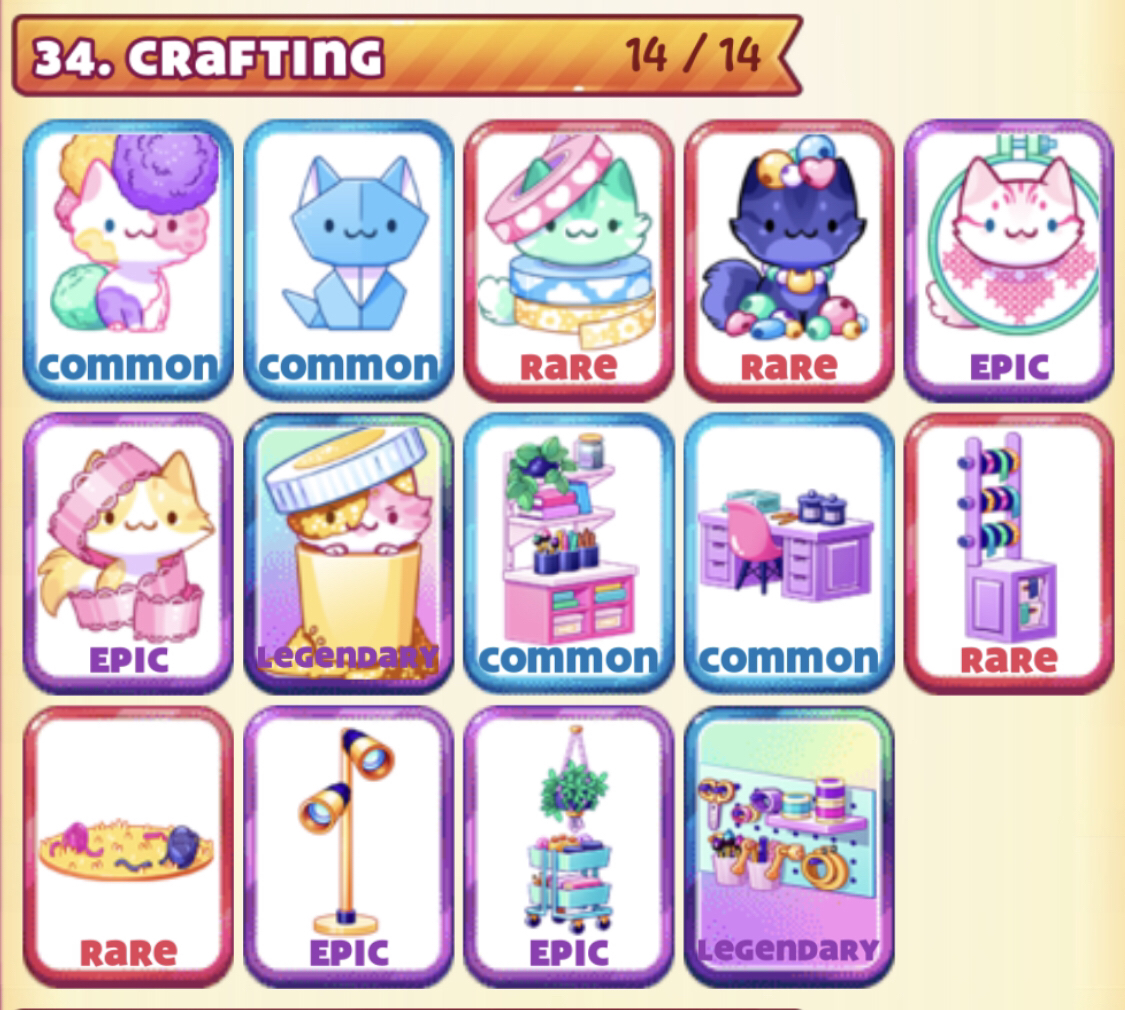The height and width of the screenshot is (1010, 1125).
Task: Click the Legendary label on jar cat card
Action: click(348, 656)
